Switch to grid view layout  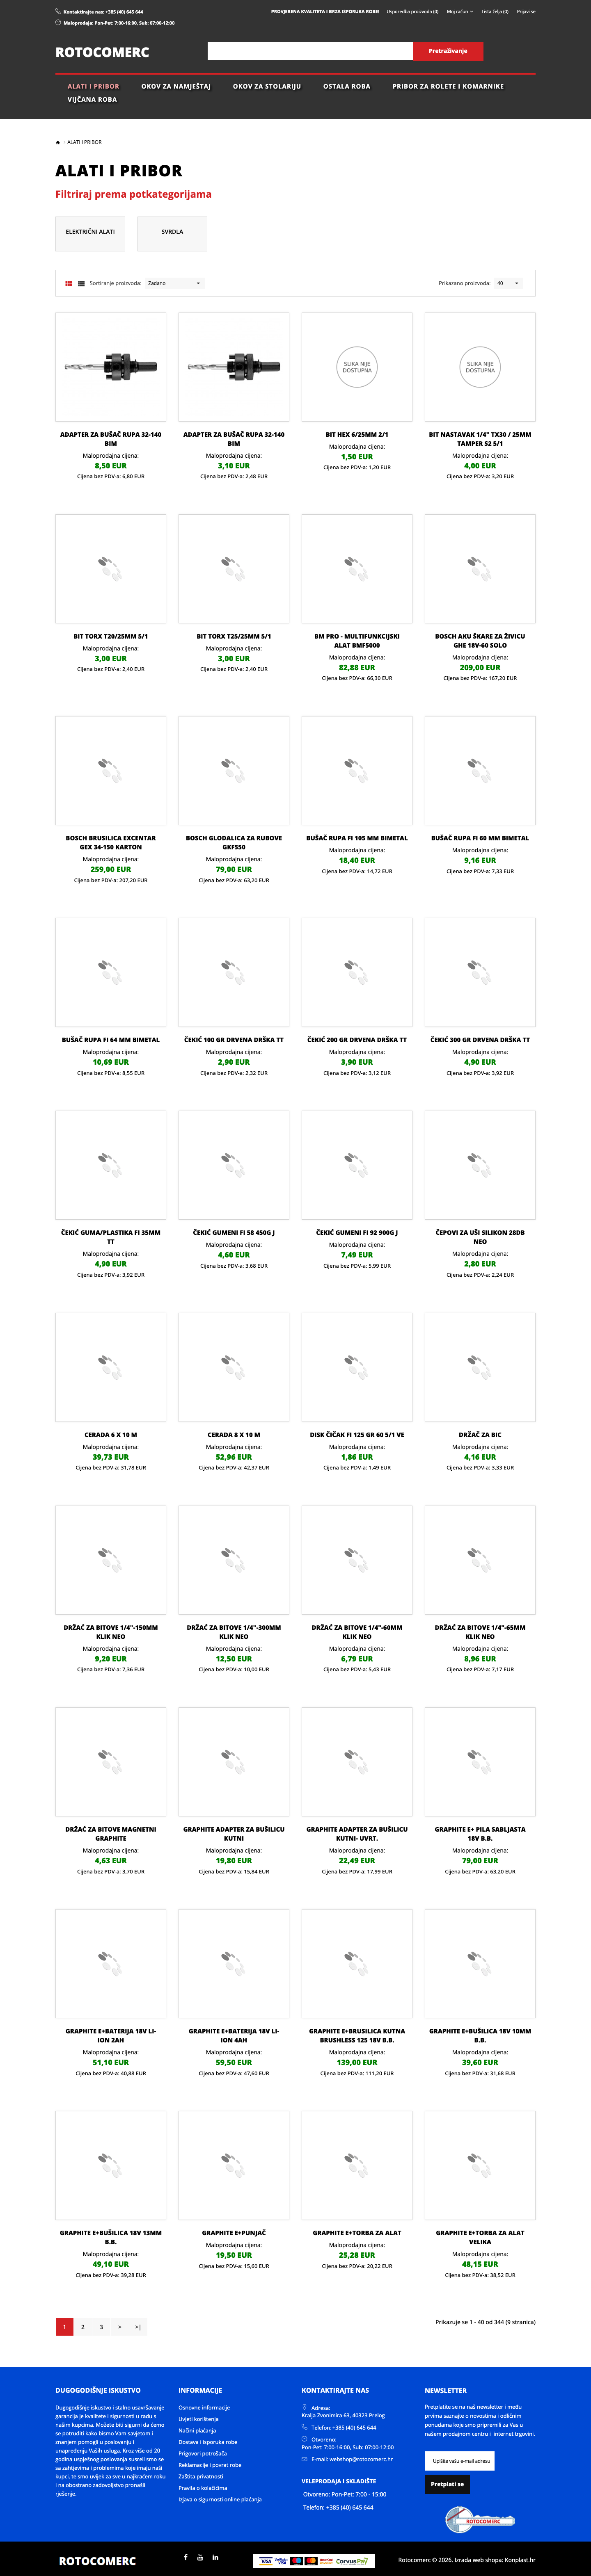click(68, 283)
